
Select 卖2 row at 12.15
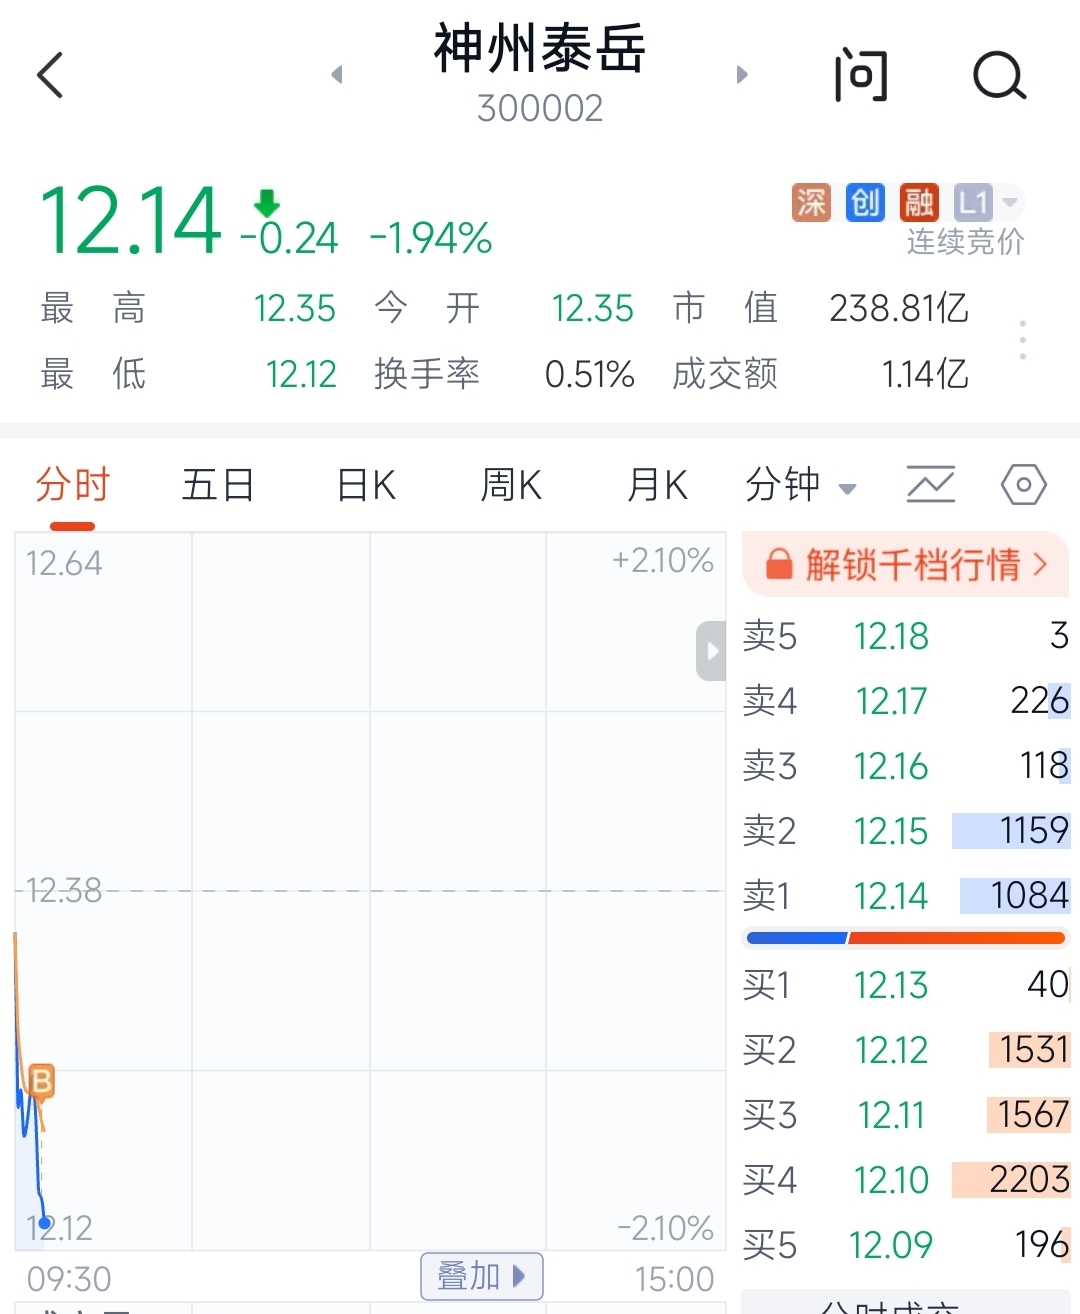tap(906, 831)
